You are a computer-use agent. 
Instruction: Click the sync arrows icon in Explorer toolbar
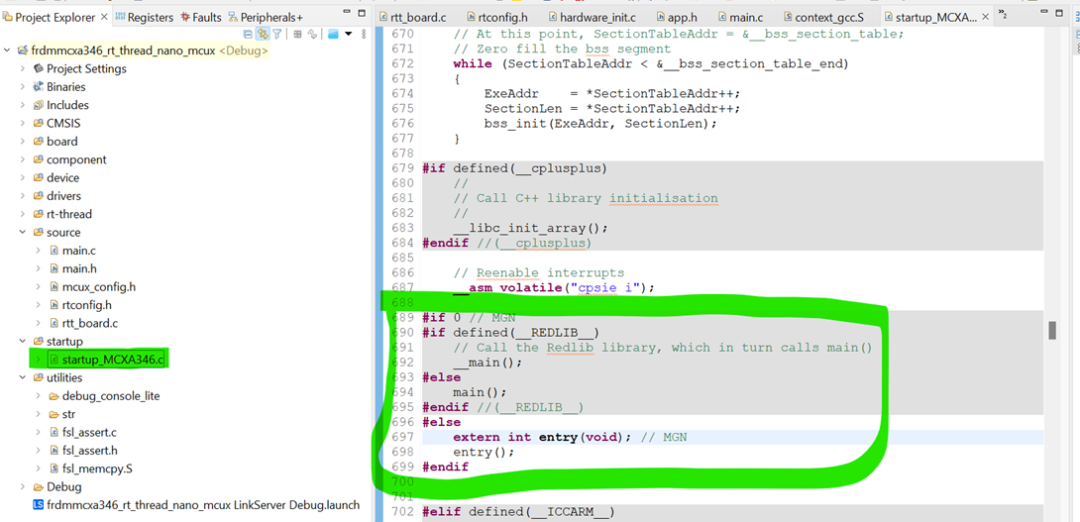(x=312, y=34)
